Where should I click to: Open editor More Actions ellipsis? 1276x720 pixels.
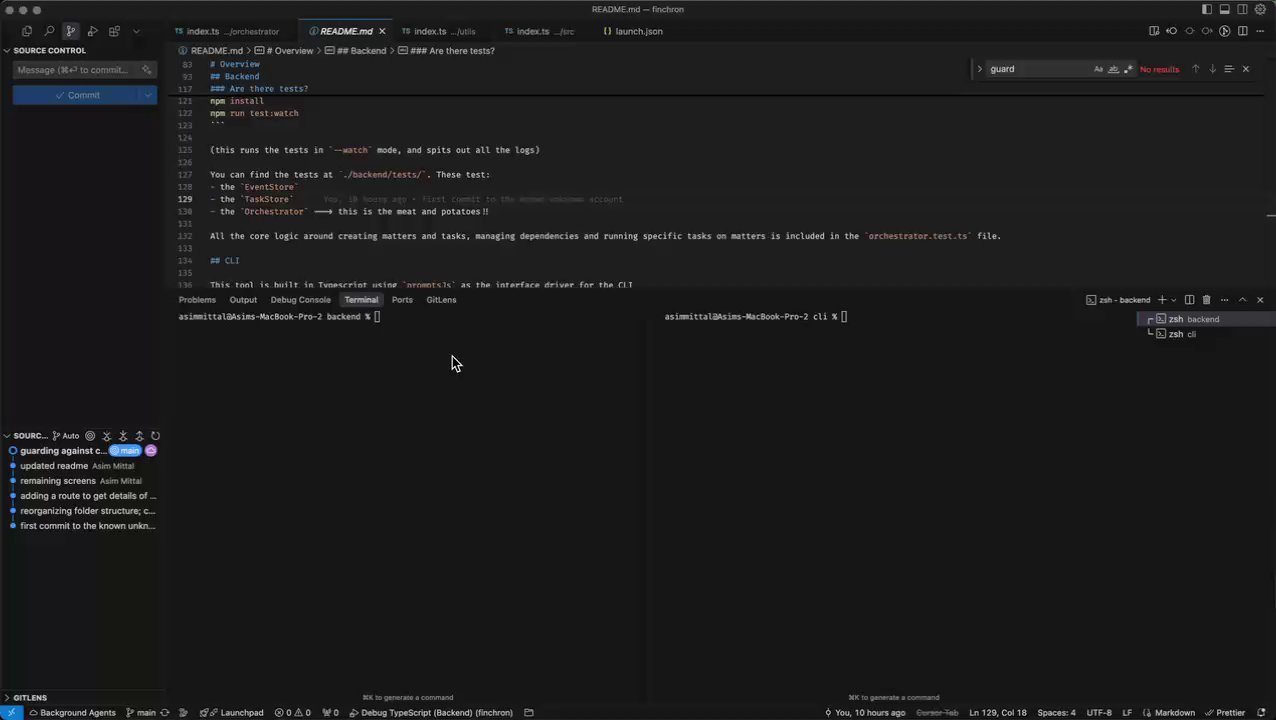(x=1260, y=31)
